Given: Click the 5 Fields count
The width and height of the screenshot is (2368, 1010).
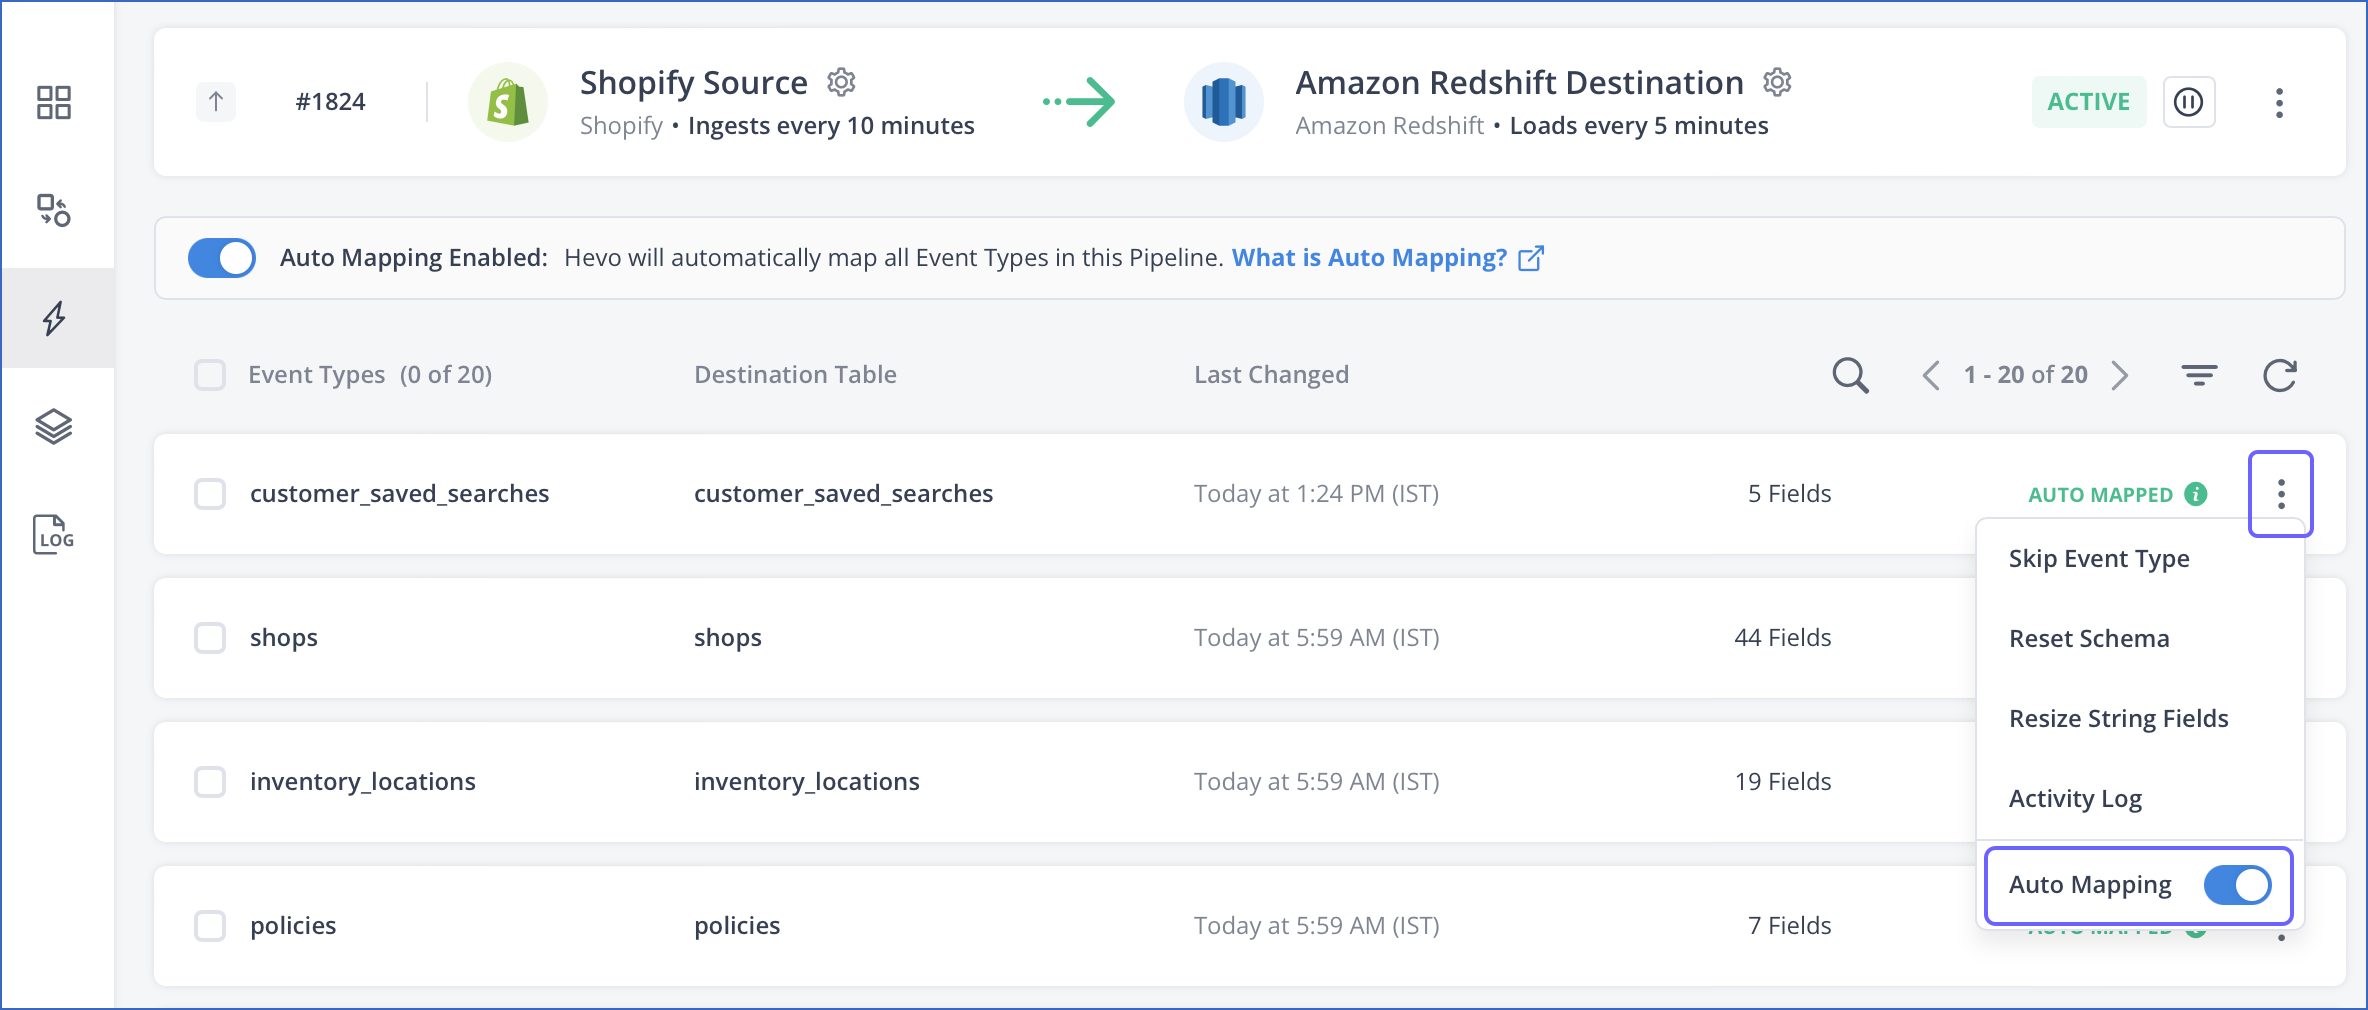Looking at the screenshot, I should point(1790,494).
